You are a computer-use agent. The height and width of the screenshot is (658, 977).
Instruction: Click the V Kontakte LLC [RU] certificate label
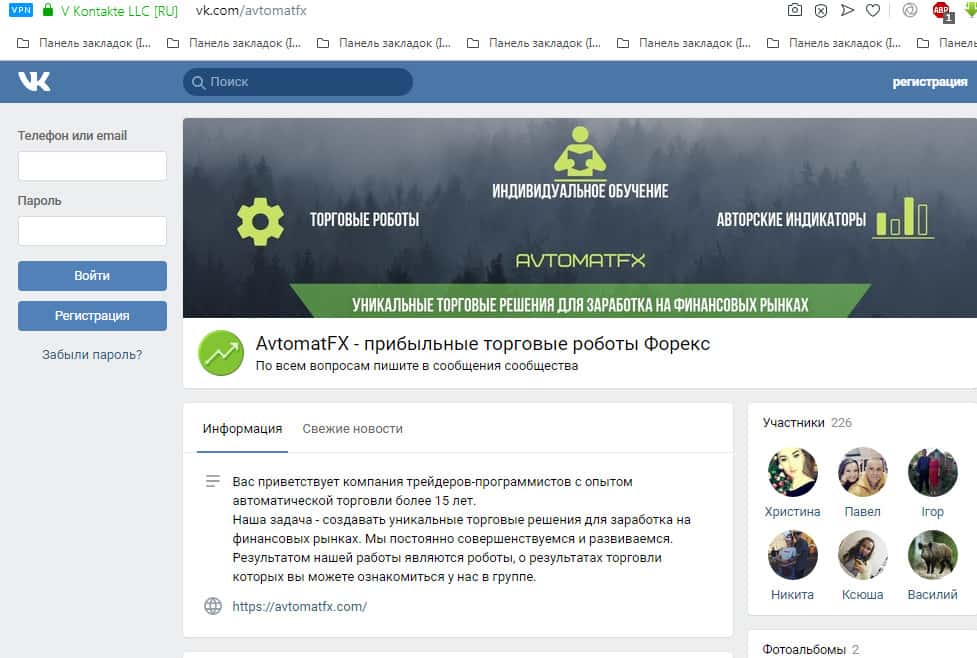(120, 11)
